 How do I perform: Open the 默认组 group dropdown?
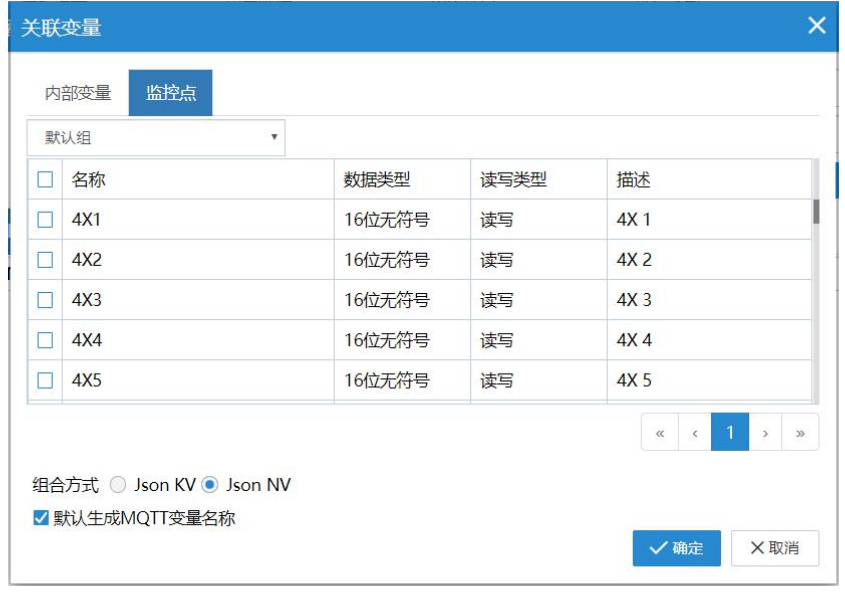156,137
